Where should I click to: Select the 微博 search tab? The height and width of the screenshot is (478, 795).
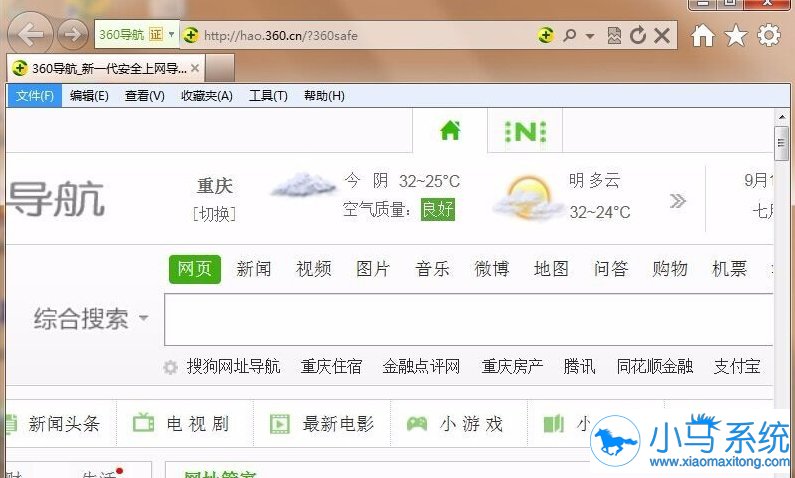[491, 269]
